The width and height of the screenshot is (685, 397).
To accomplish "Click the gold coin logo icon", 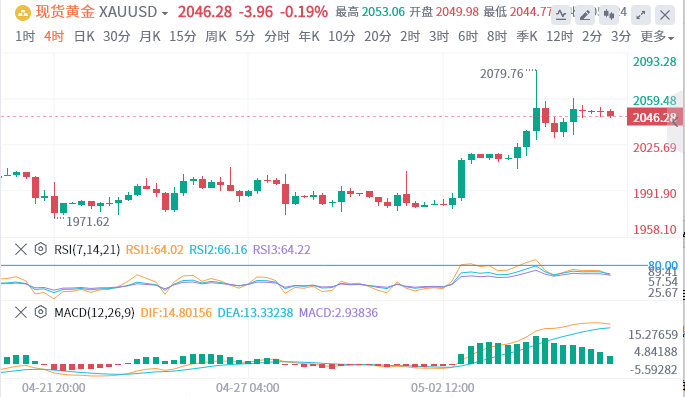I will (x=22, y=13).
